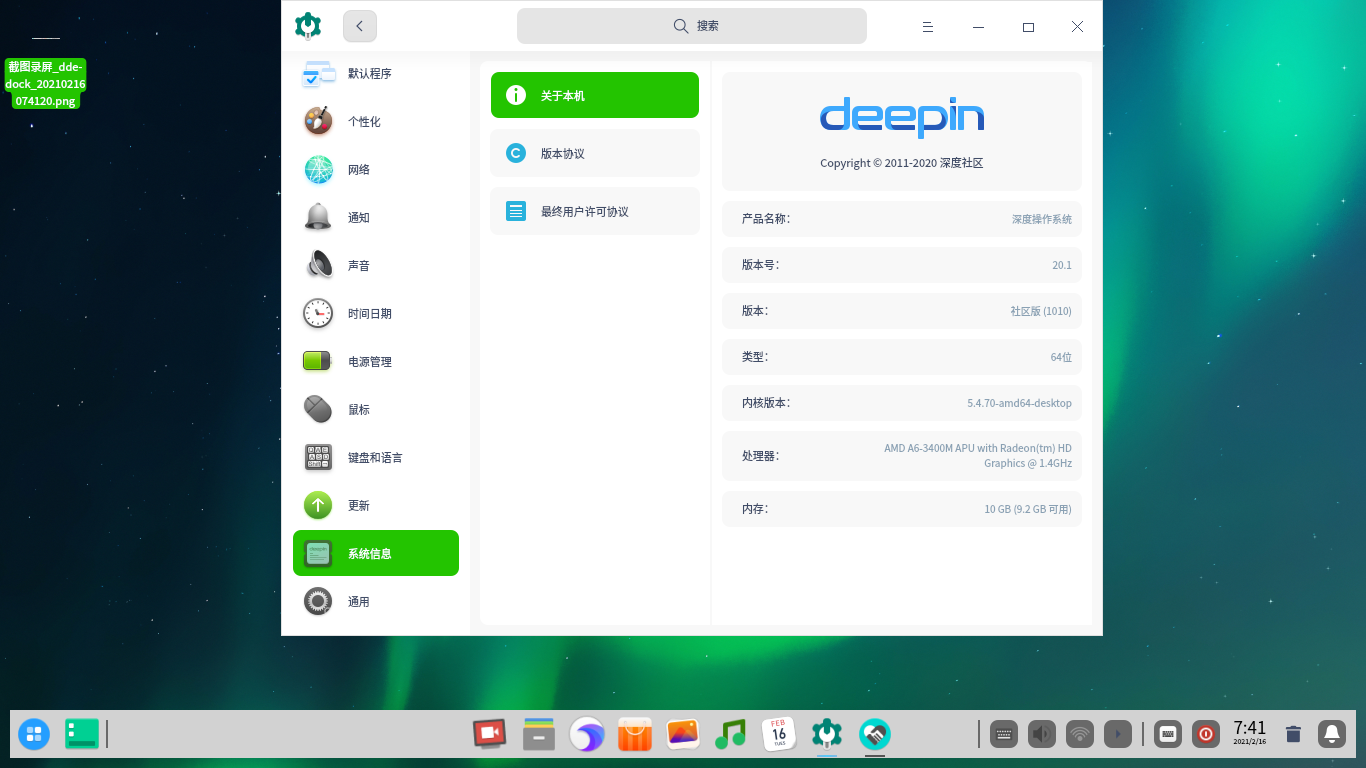Click the 社区版 (1010) edition value
This screenshot has width=1366, height=768.
coord(1040,311)
